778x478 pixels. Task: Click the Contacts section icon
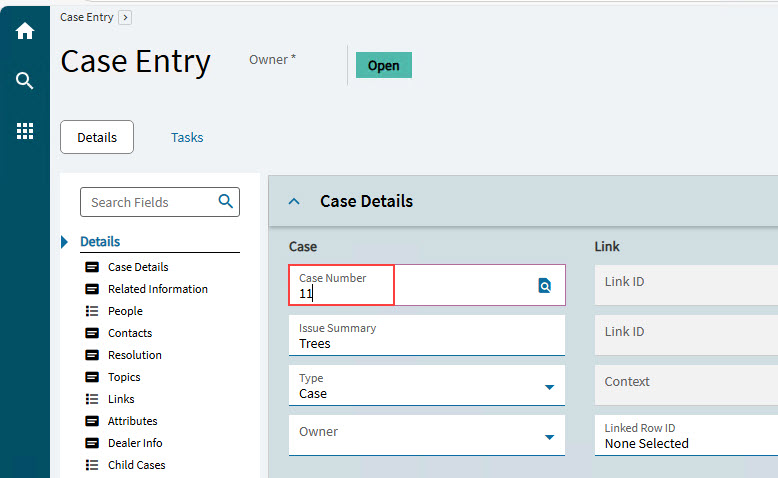point(92,333)
